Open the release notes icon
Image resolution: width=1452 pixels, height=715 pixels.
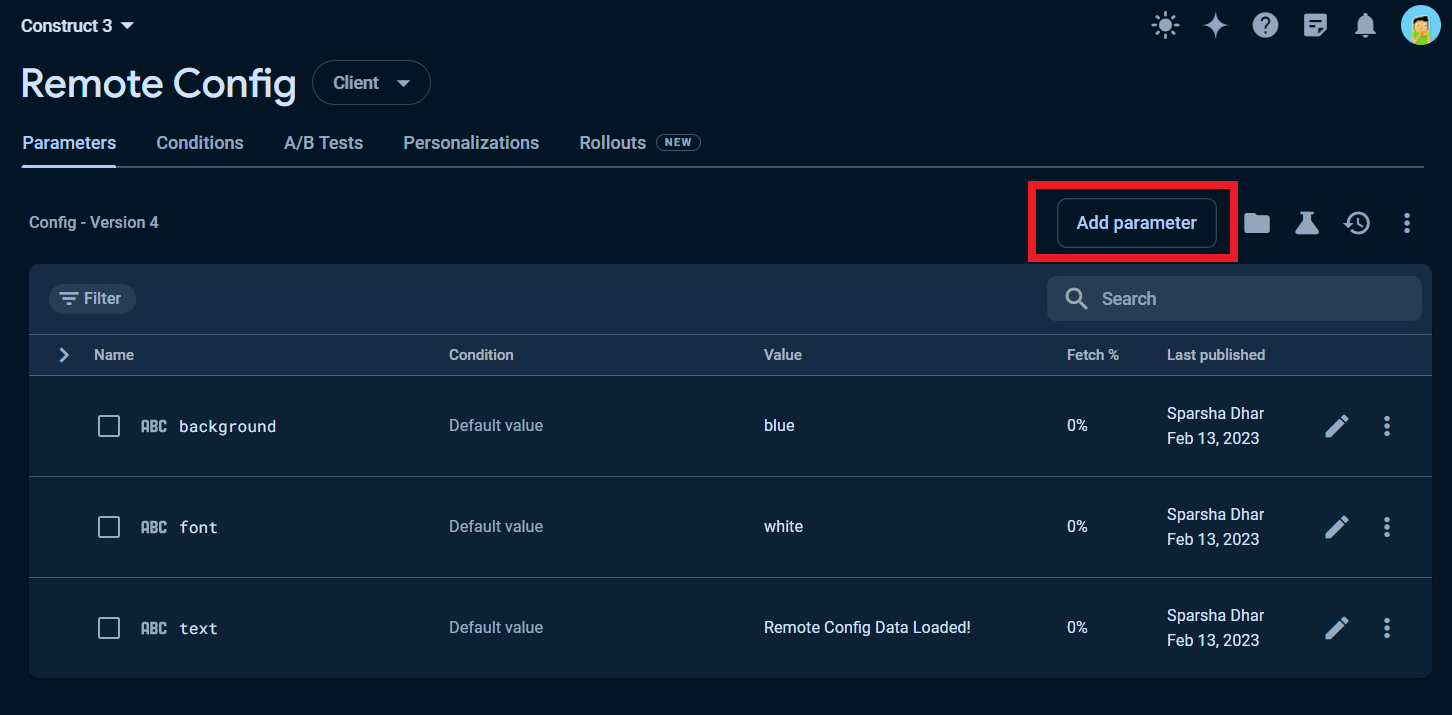pos(1315,26)
